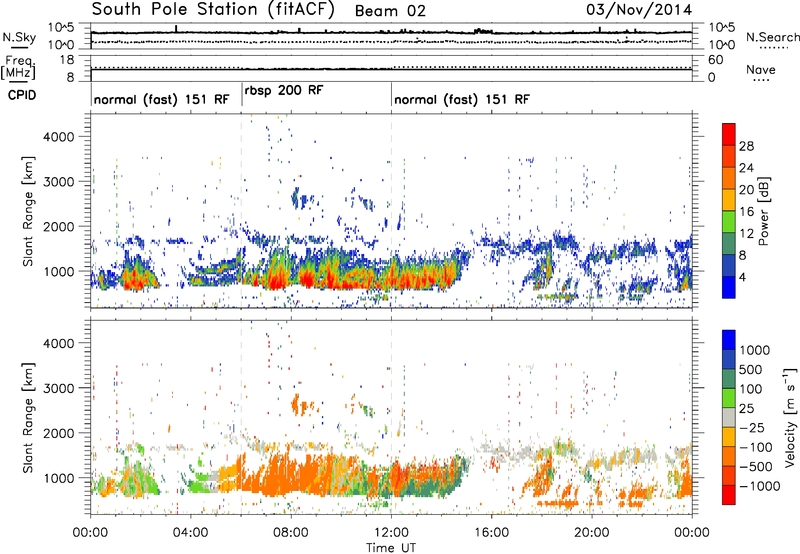Click the strong red power echo near 08:00
Image resolution: width=800 pixels, height=554 pixels.
click(306, 280)
